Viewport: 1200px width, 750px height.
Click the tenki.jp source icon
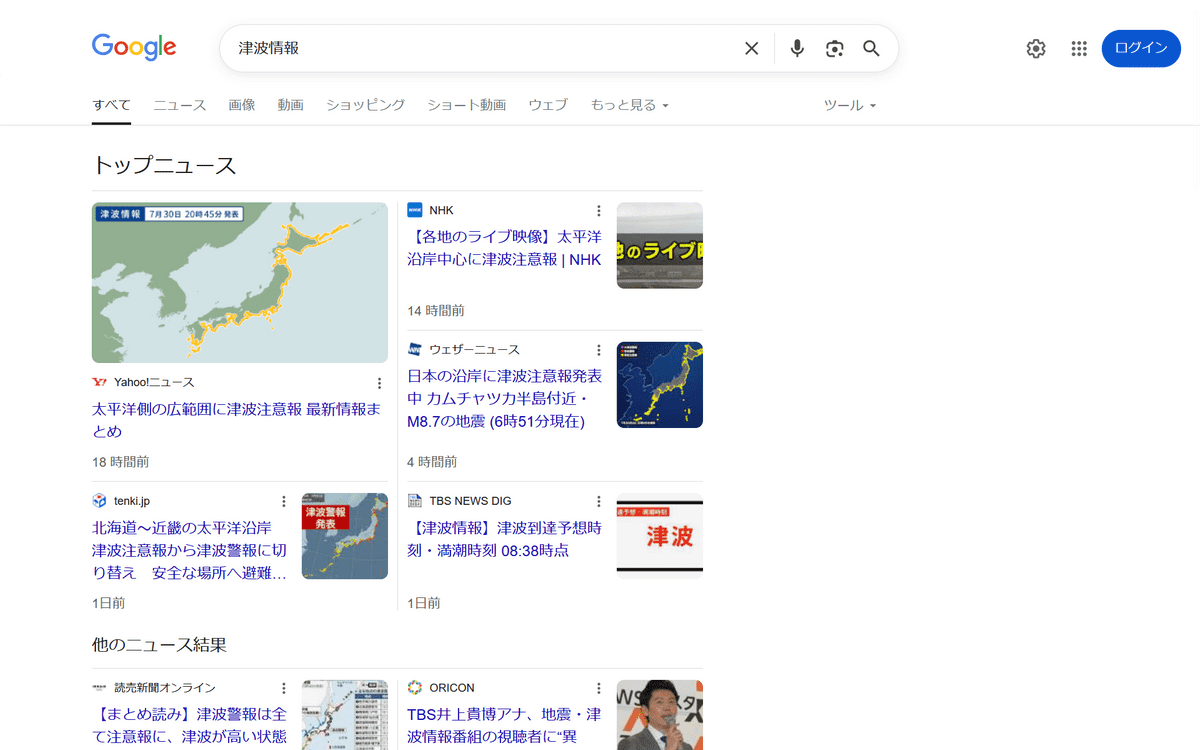(x=99, y=501)
